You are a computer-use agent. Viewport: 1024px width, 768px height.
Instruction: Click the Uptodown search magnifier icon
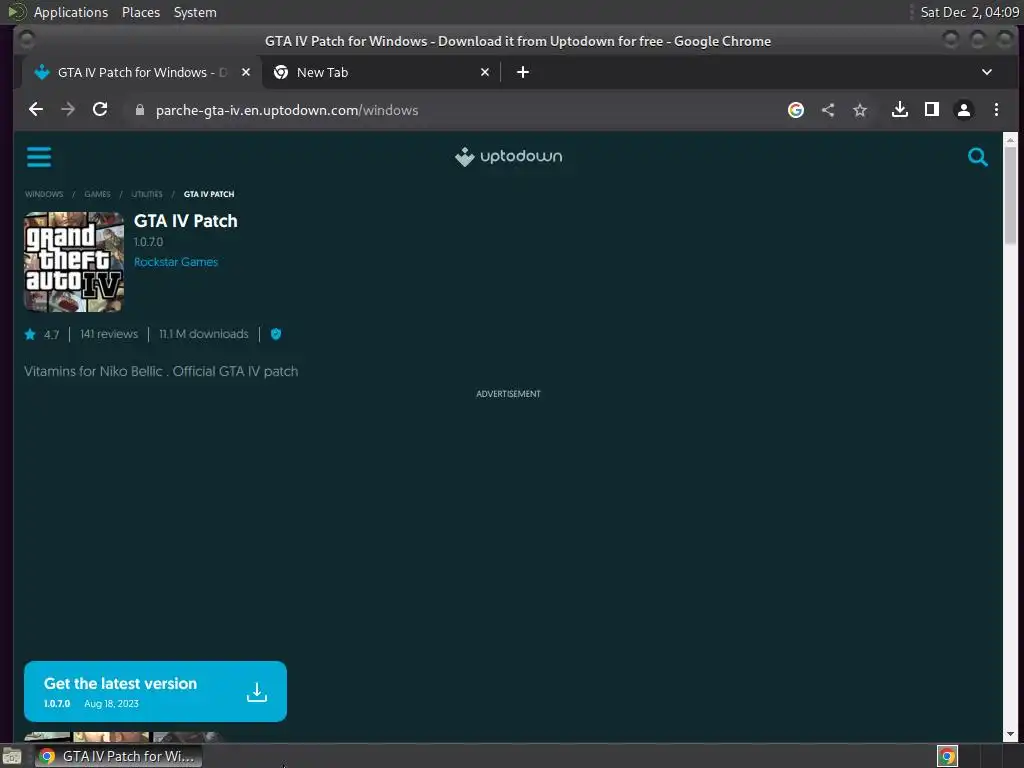click(x=977, y=157)
